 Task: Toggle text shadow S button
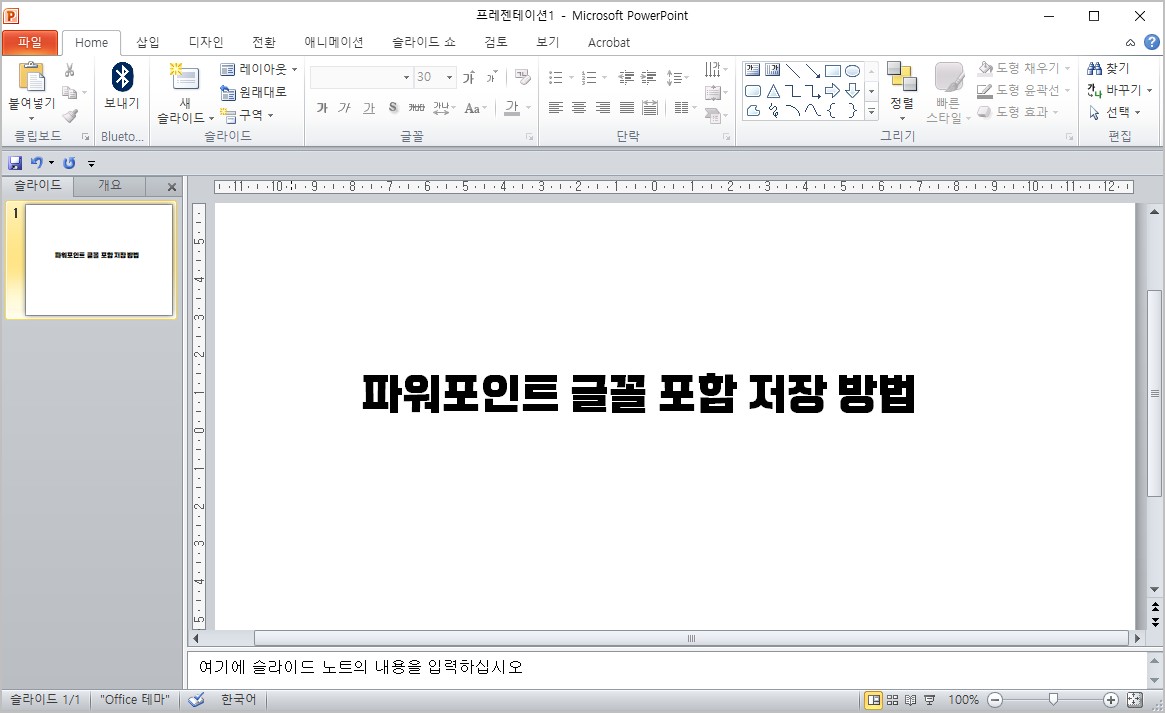pos(393,108)
